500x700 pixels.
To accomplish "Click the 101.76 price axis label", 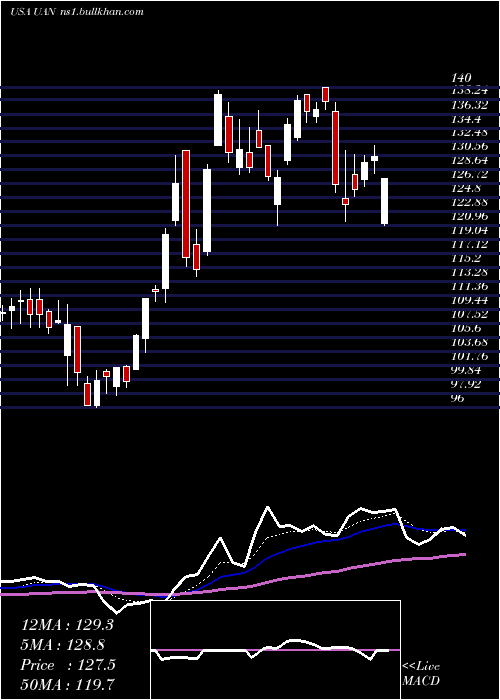I will 469,356.
